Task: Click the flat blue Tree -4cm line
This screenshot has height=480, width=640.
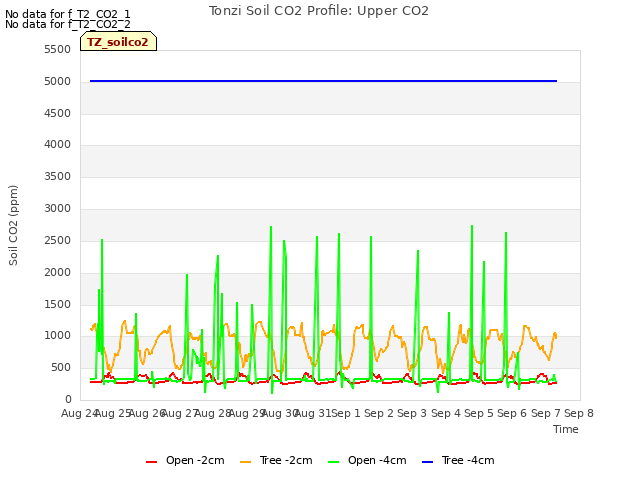Action: pyautogui.click(x=323, y=81)
